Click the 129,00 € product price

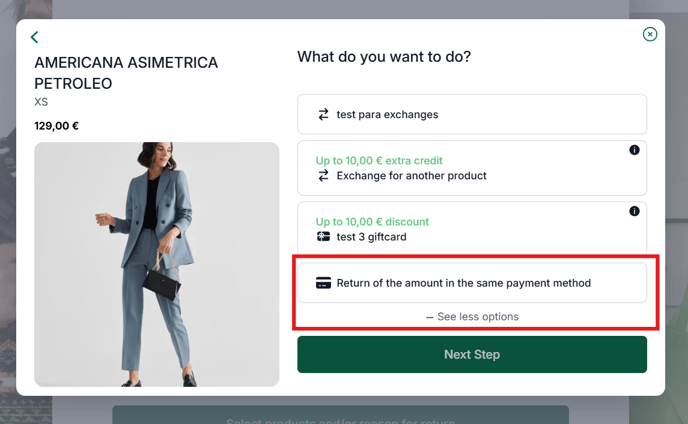coord(57,126)
